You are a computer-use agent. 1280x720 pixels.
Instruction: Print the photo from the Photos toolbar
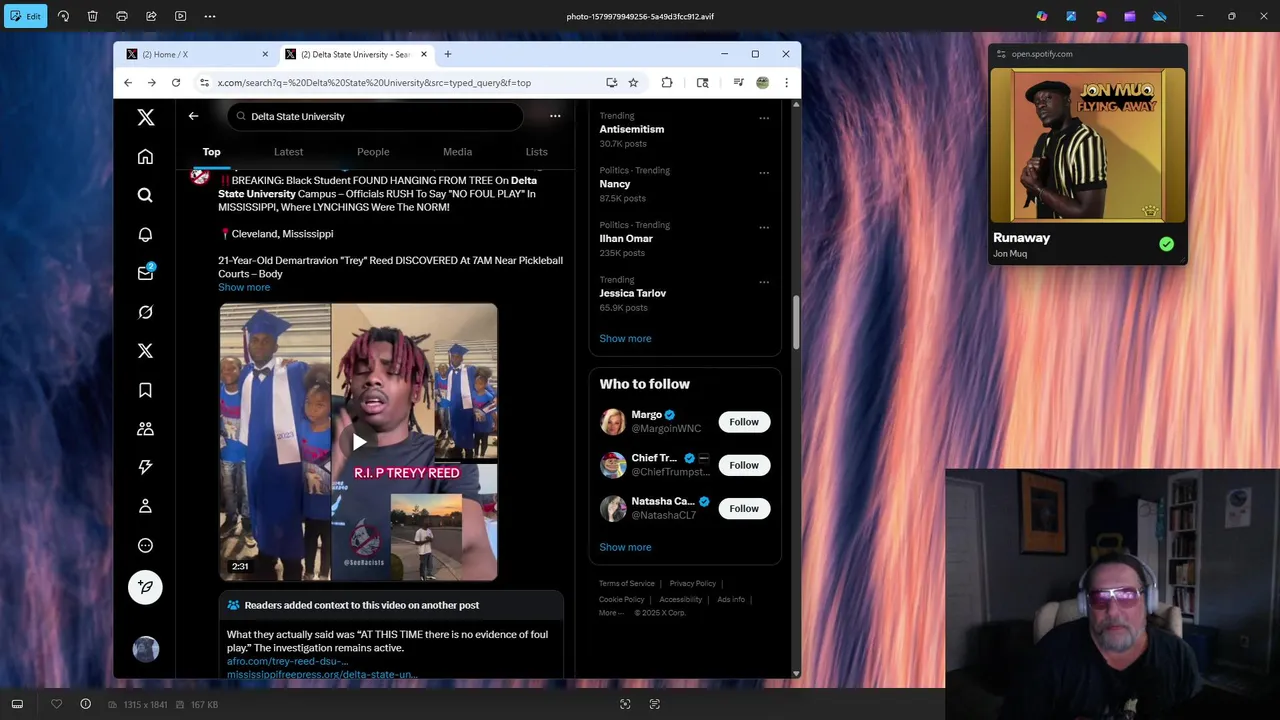point(122,16)
